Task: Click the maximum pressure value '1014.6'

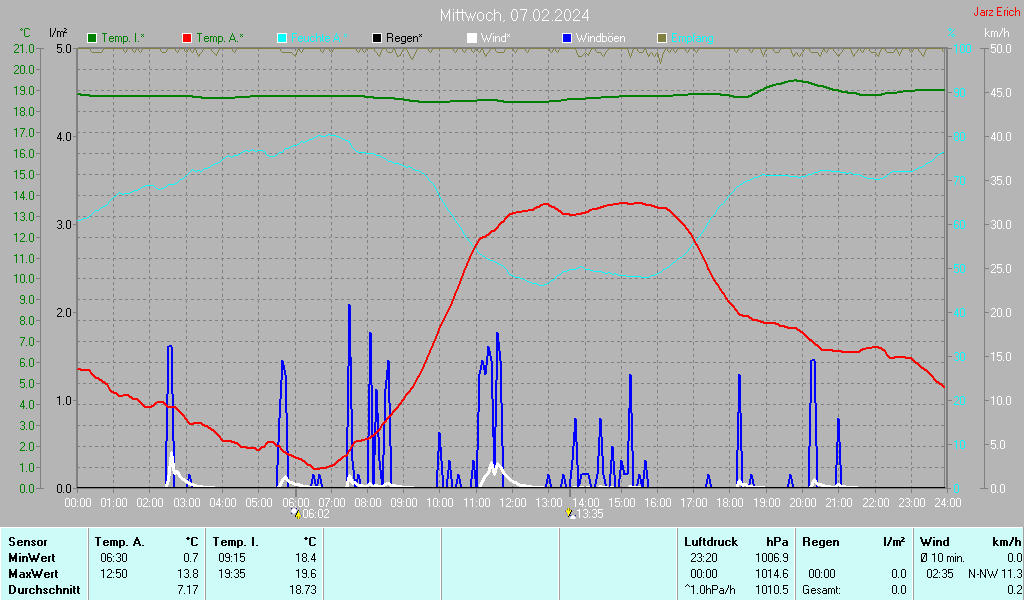Action: (771, 574)
